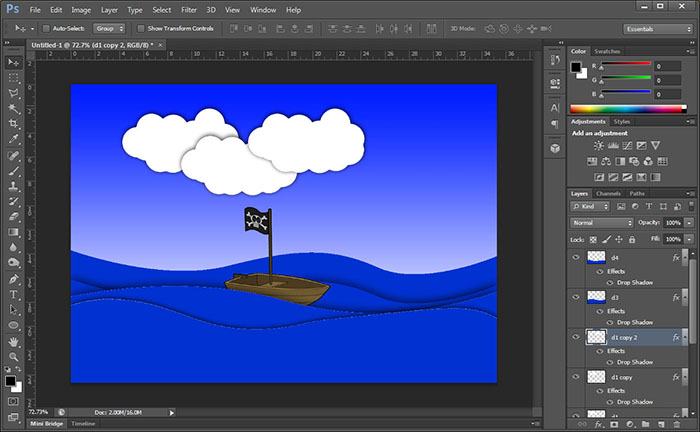Open the Timeline panel tab
Viewport: 700px width, 432px height.
coord(83,425)
